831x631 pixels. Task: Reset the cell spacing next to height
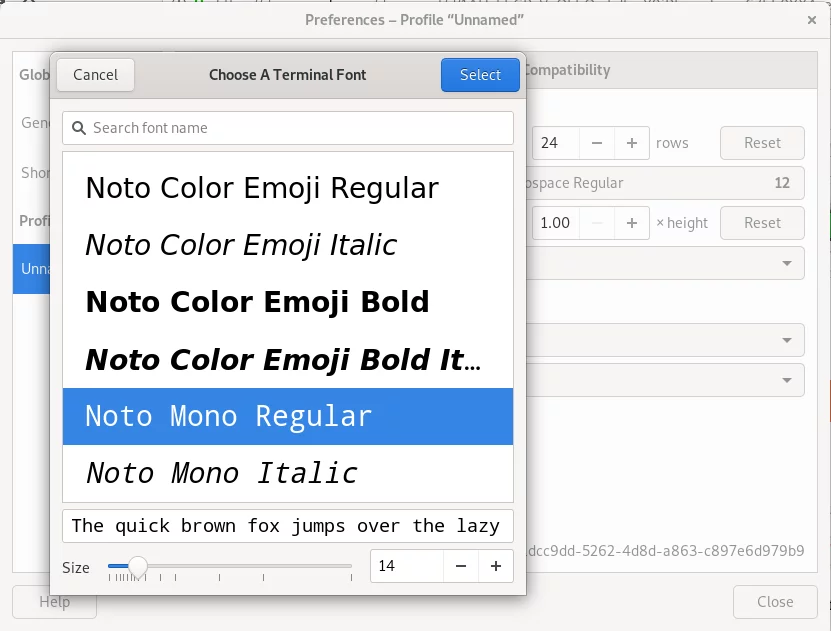762,223
